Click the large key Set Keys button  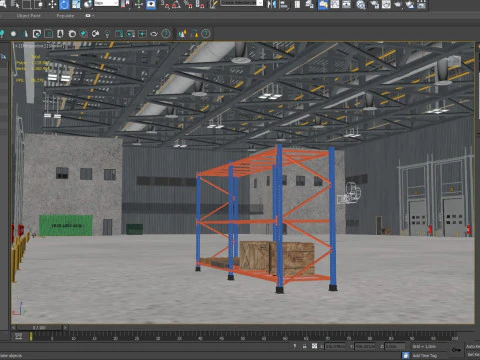[456, 350]
